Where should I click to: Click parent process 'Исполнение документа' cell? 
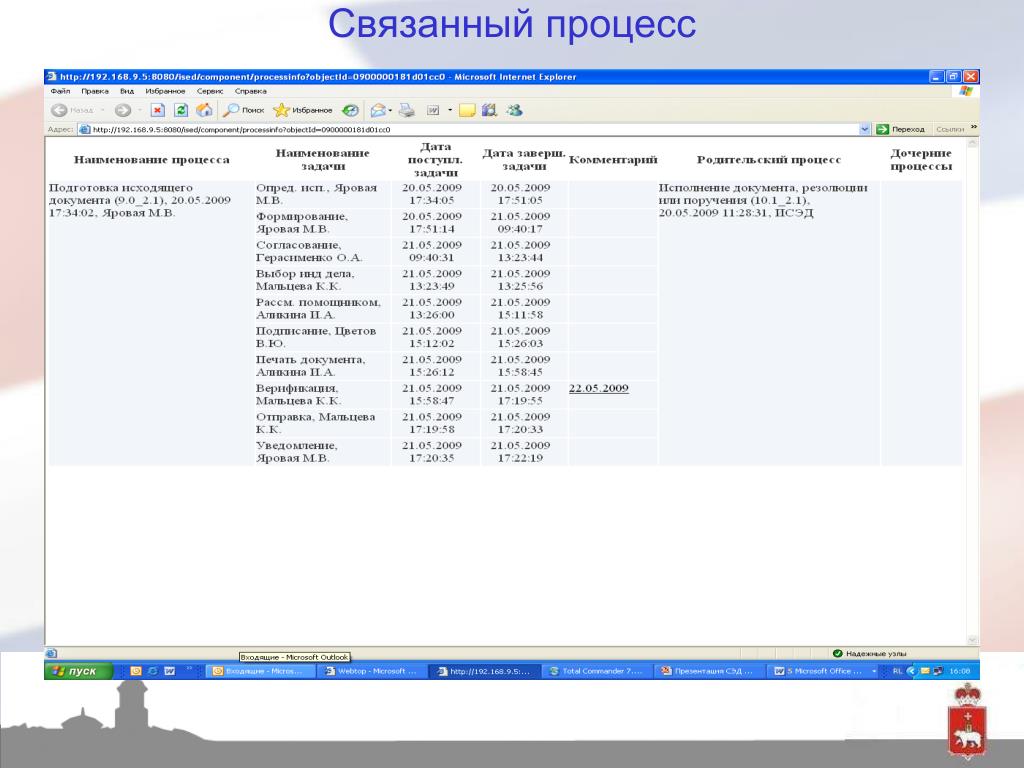tap(769, 323)
